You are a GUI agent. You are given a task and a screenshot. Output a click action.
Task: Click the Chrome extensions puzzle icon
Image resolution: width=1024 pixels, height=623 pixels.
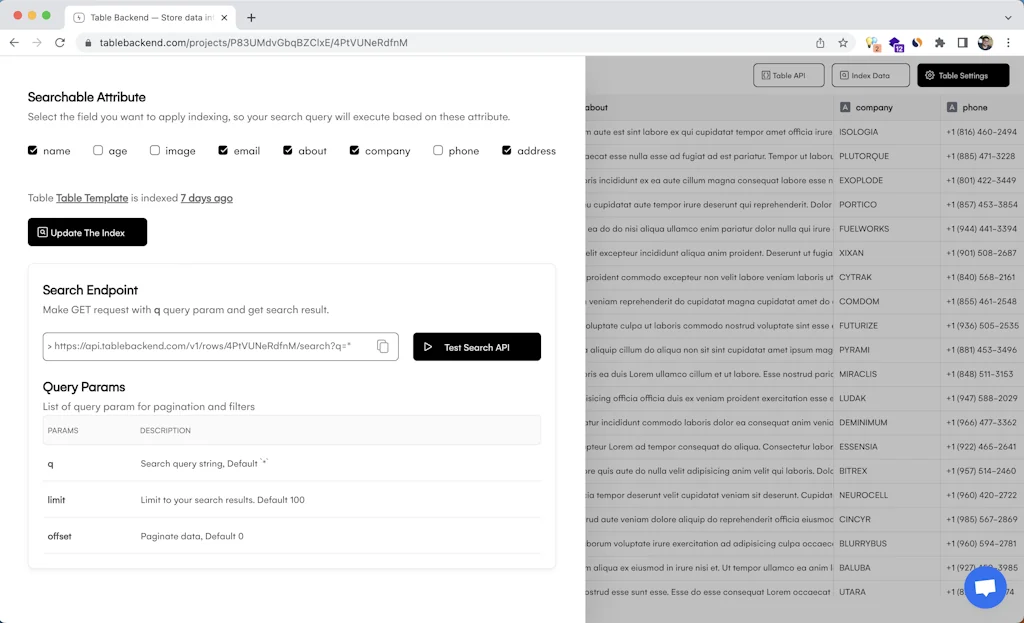939,43
